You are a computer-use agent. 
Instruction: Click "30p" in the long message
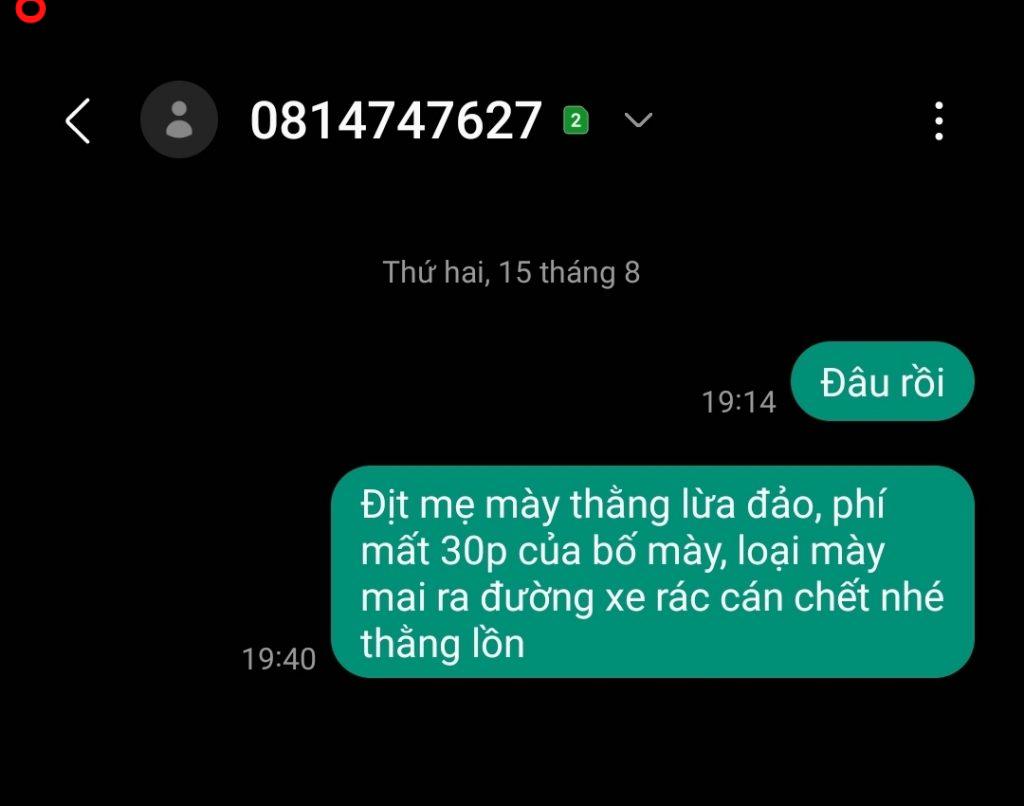[473, 551]
